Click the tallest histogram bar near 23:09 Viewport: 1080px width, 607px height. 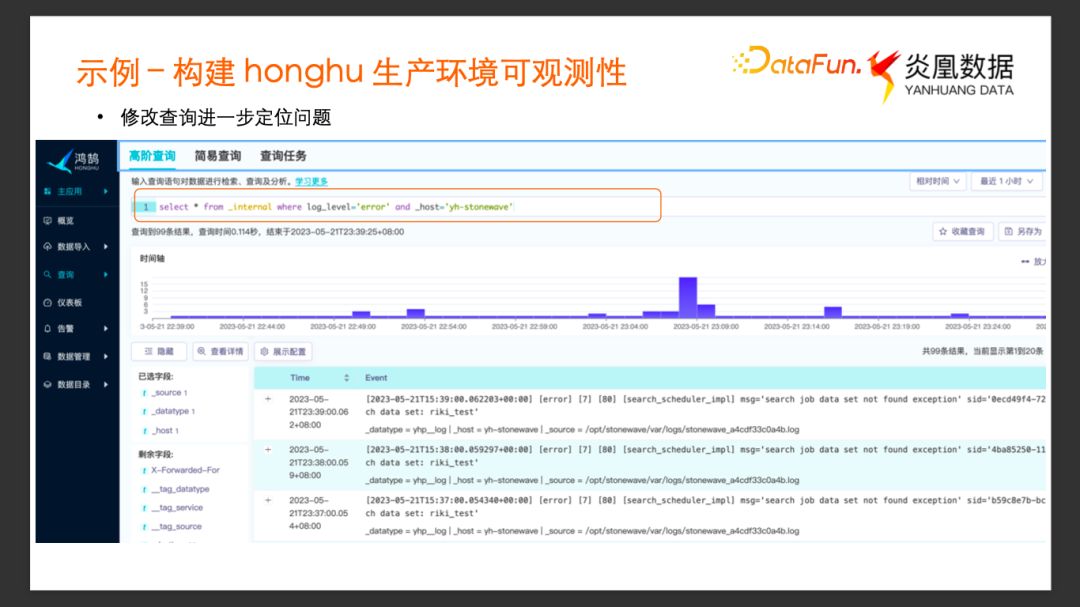click(688, 297)
